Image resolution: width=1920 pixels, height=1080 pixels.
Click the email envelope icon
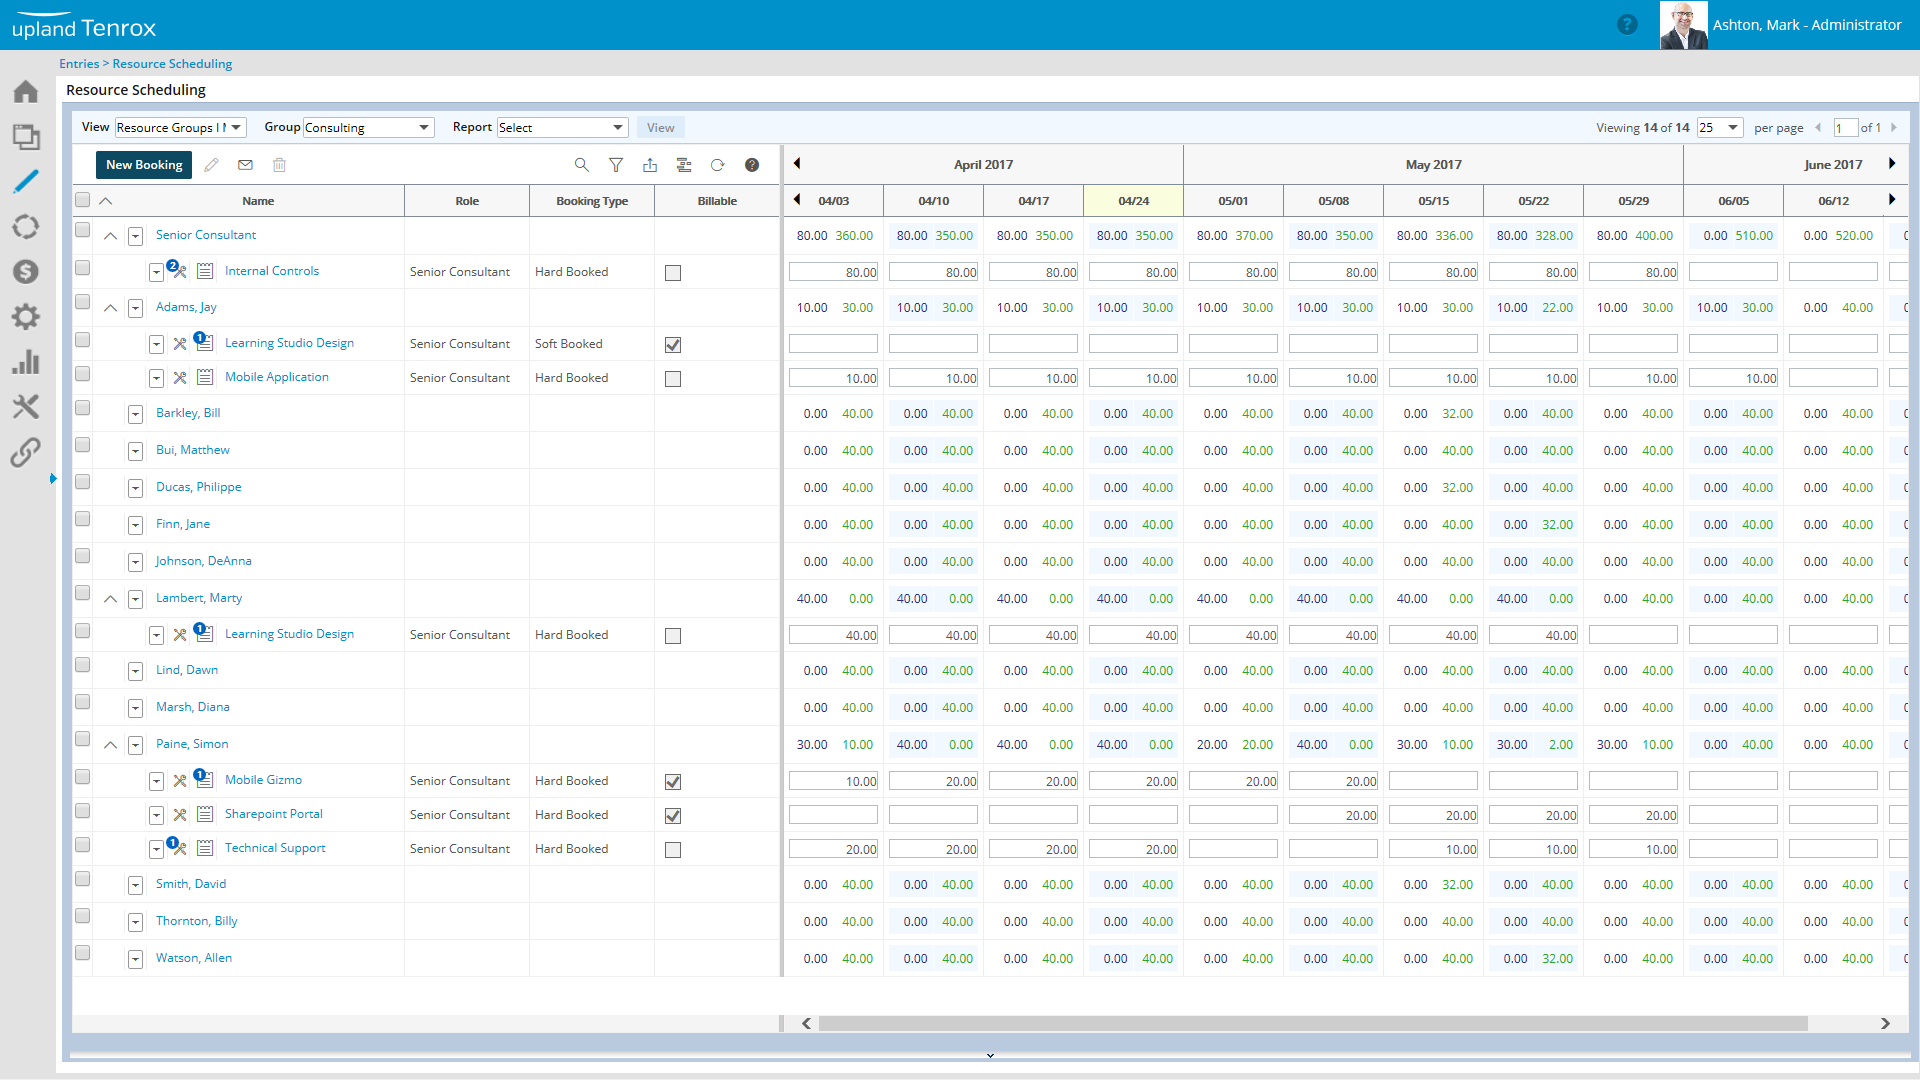[245, 165]
